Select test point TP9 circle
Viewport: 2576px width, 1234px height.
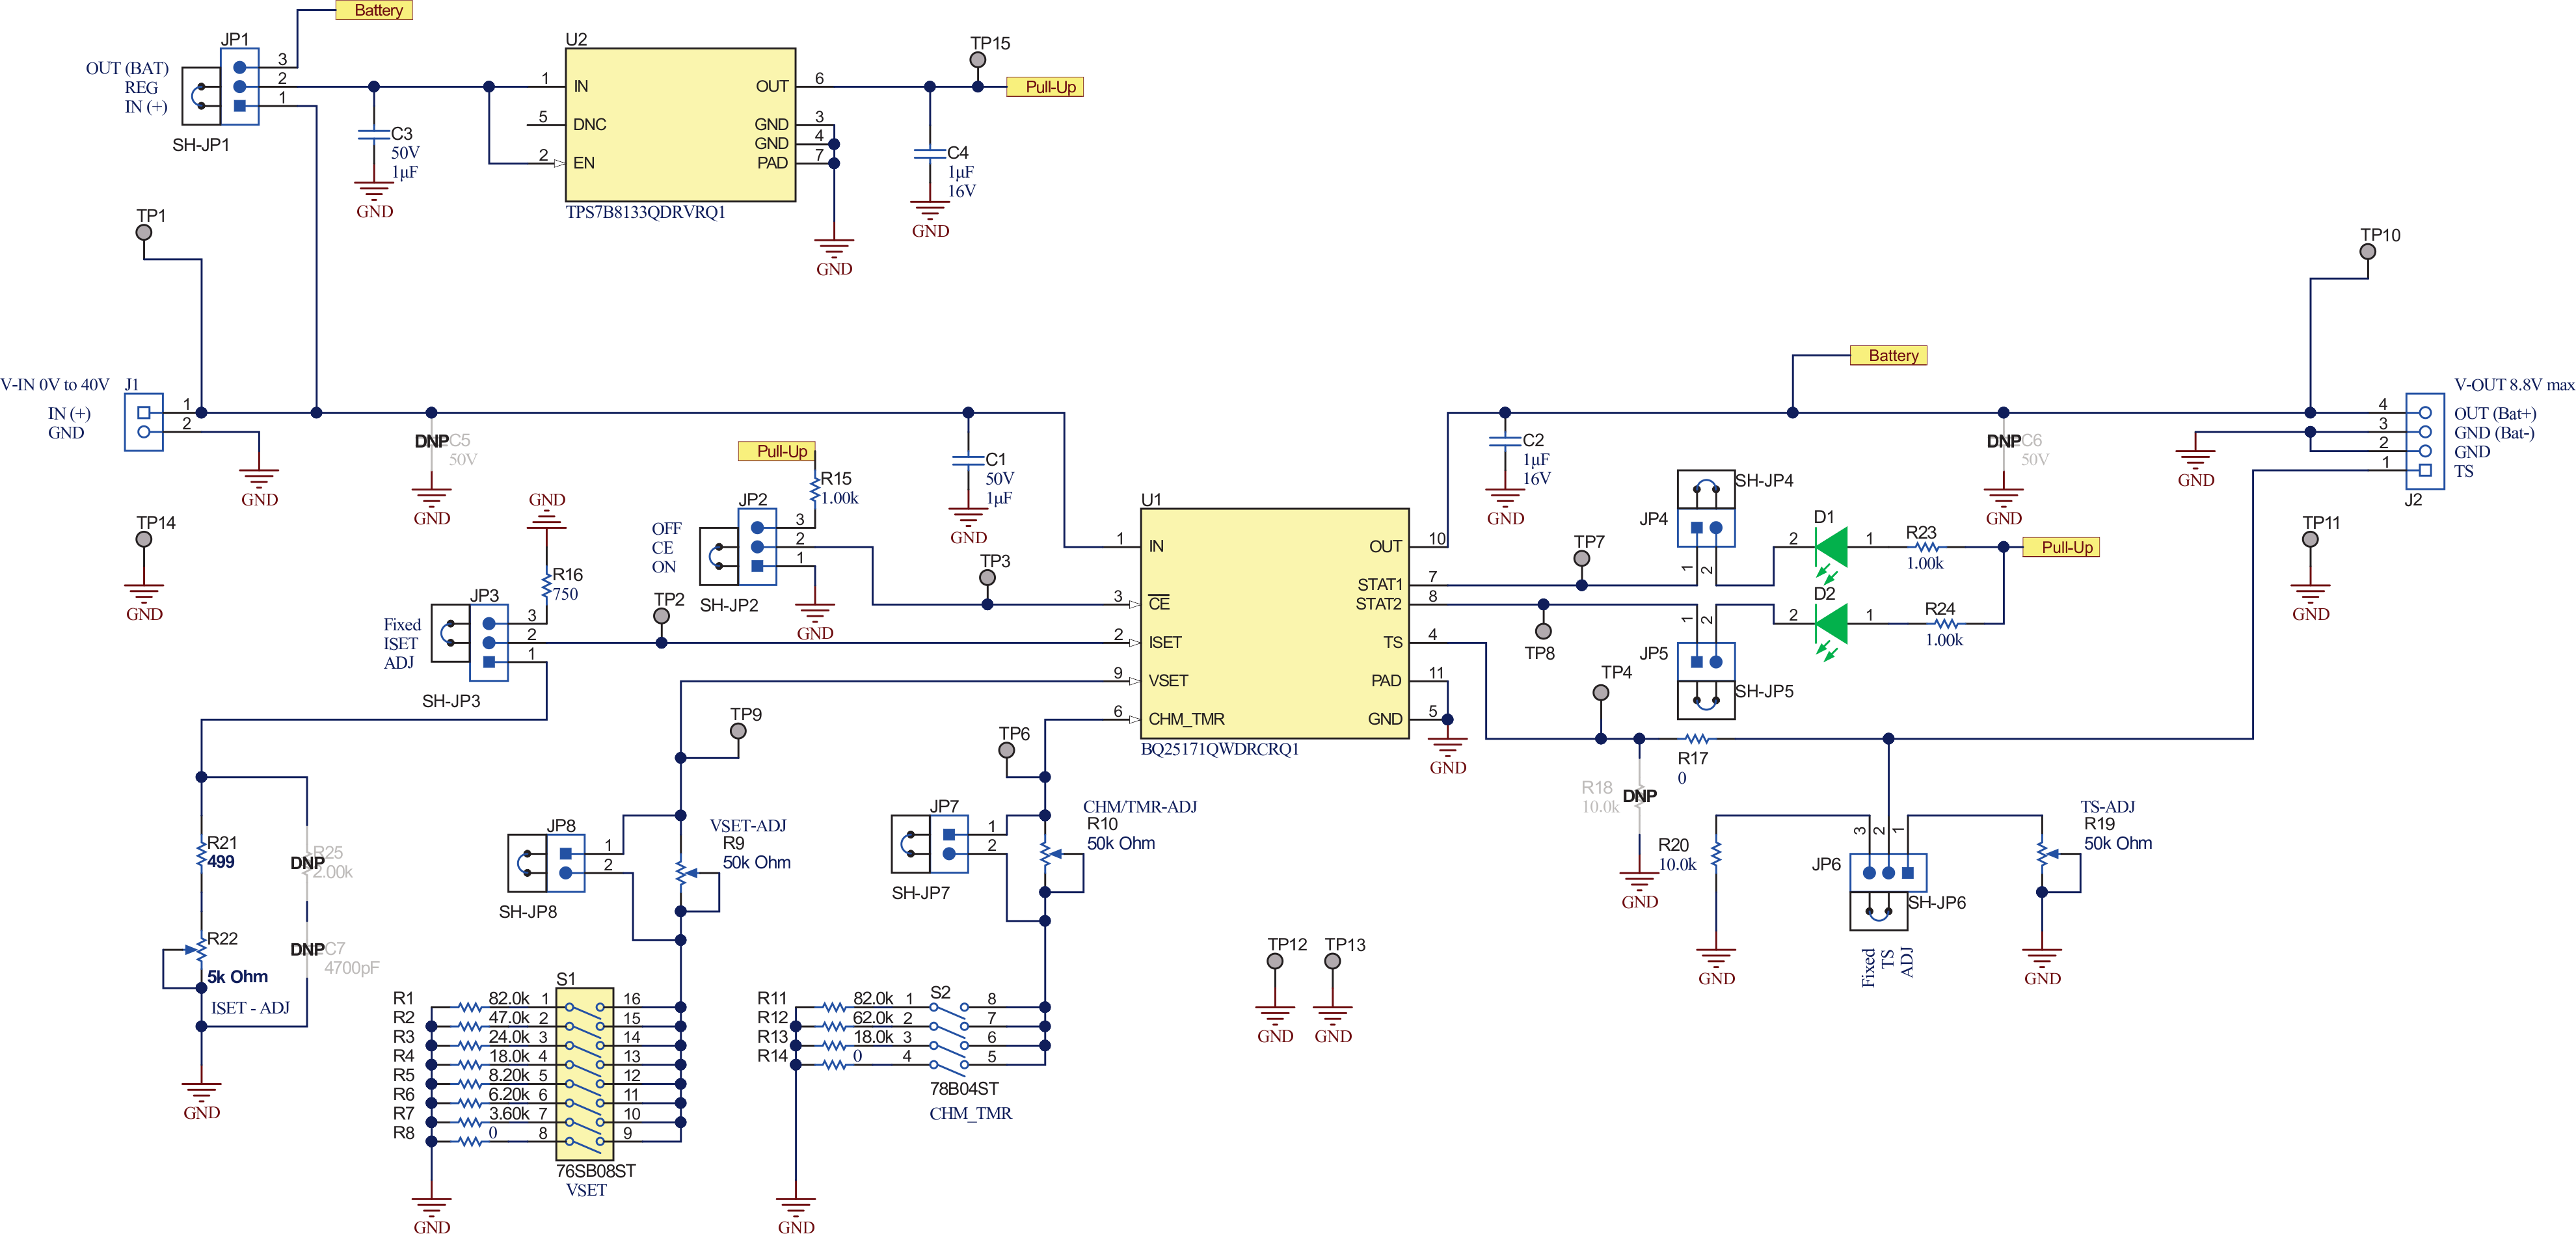pos(738,731)
